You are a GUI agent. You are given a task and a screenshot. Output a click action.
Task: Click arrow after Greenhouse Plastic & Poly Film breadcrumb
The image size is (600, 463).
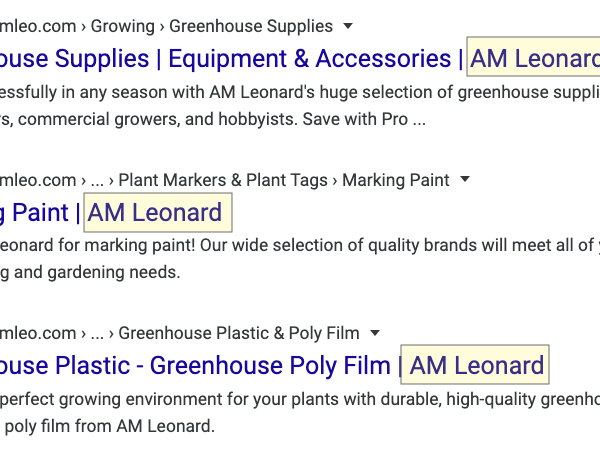click(x=374, y=333)
